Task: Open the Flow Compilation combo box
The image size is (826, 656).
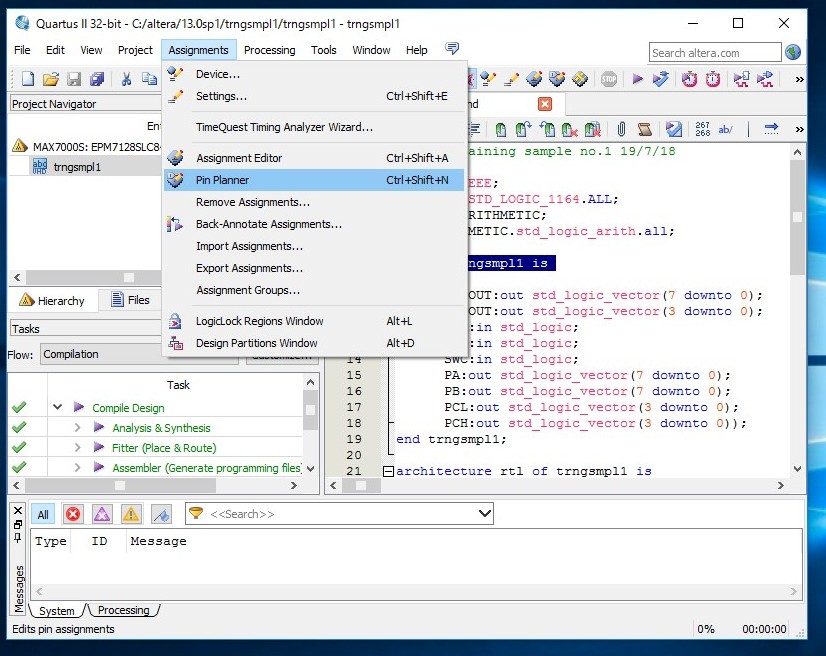Action: [139, 354]
